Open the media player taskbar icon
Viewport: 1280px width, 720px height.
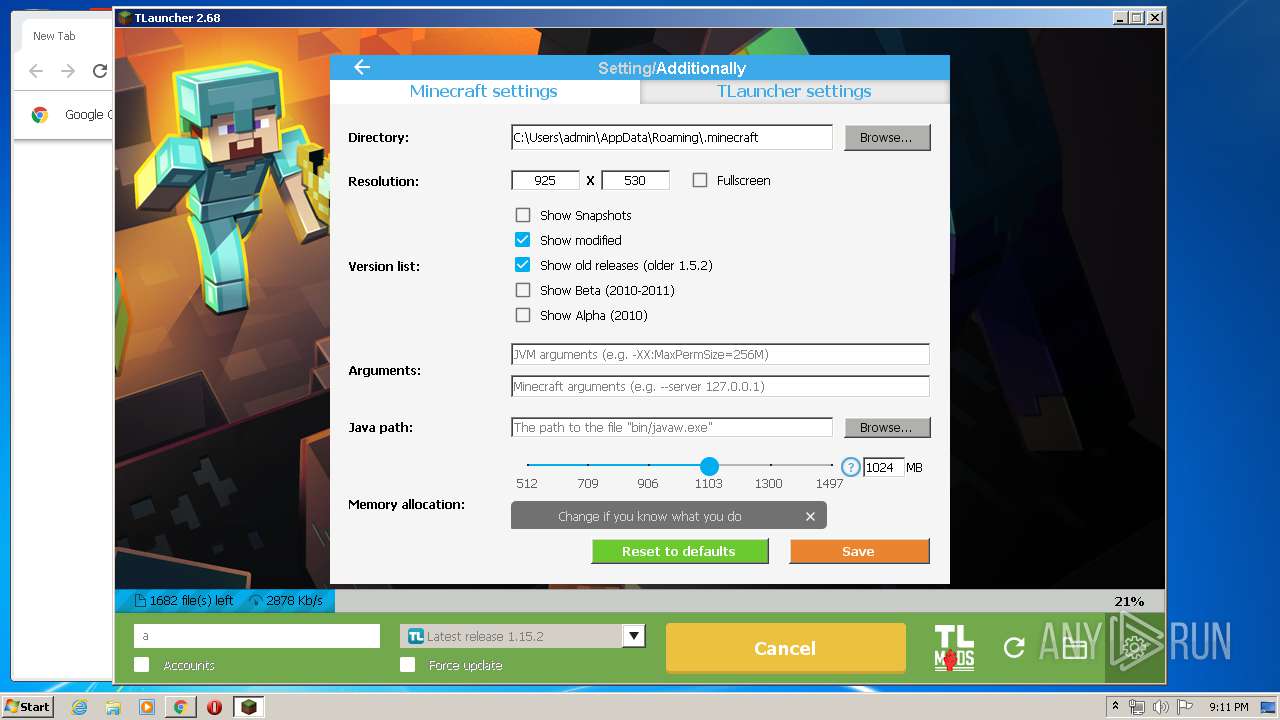pos(147,707)
